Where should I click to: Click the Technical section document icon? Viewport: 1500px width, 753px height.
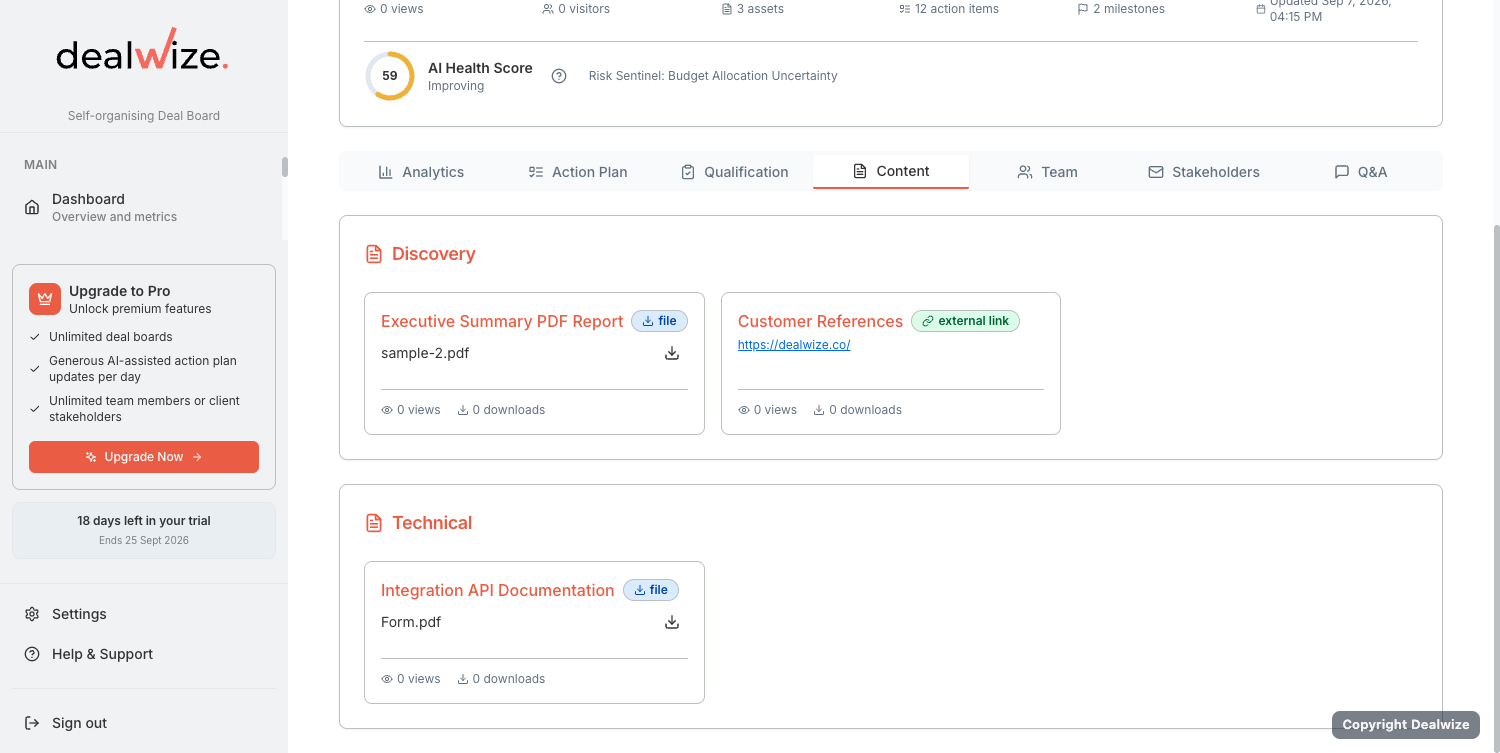374,523
